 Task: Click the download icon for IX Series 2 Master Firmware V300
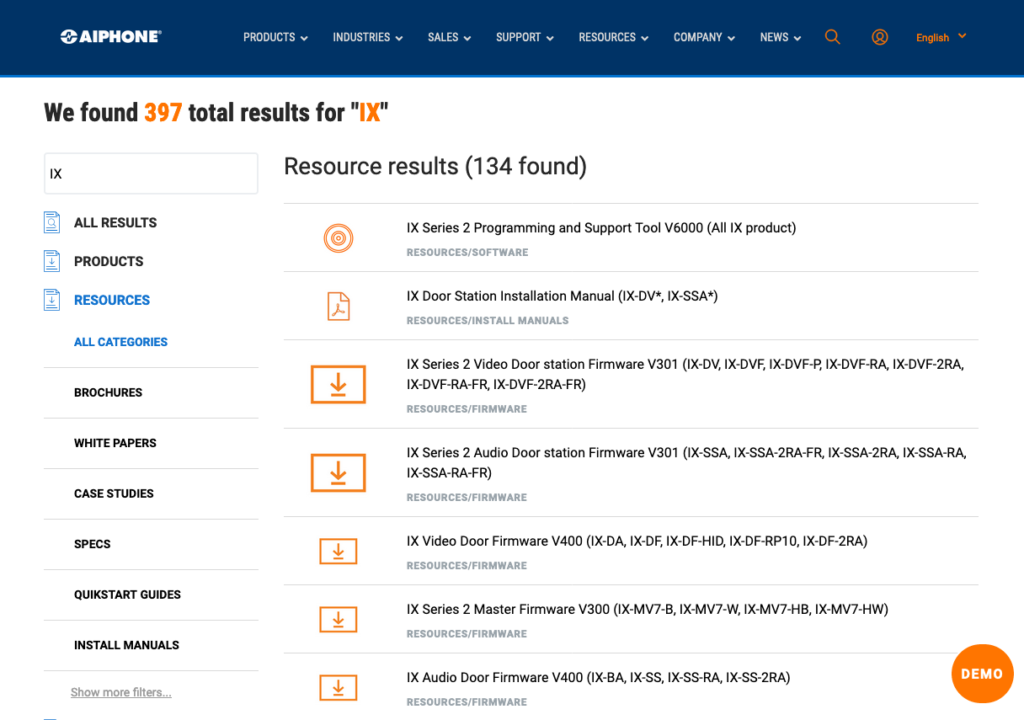point(339,619)
